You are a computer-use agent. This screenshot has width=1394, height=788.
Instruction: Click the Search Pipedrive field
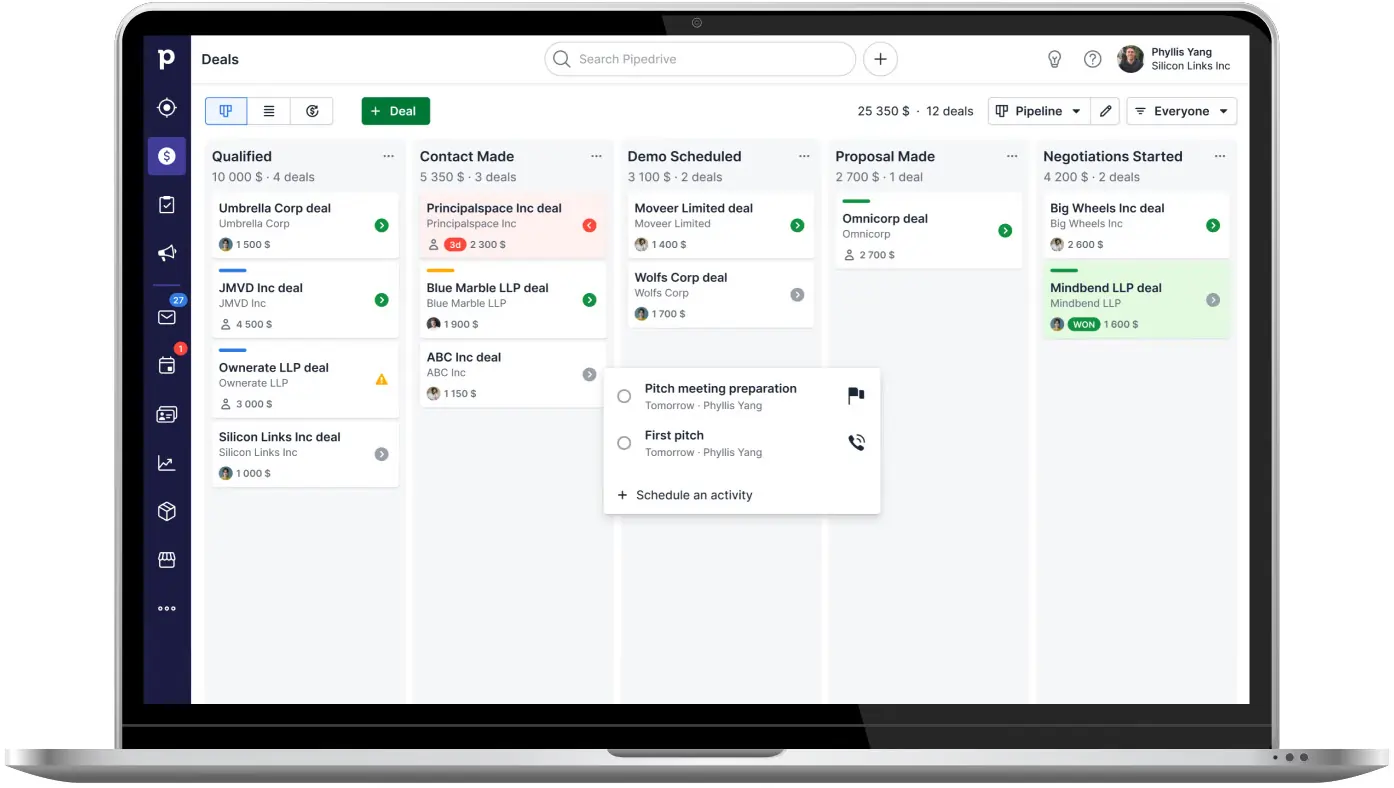[x=700, y=59]
